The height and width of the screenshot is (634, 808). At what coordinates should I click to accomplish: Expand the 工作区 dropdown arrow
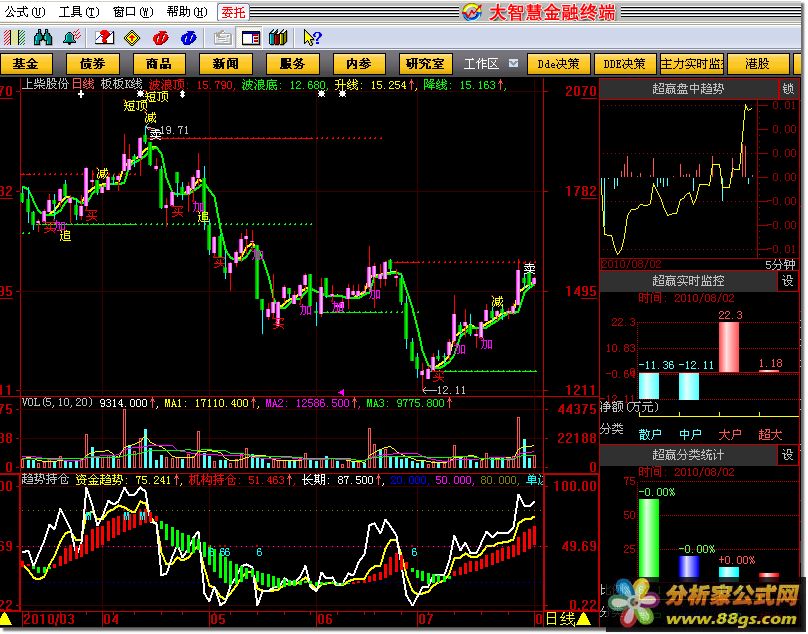coord(513,63)
